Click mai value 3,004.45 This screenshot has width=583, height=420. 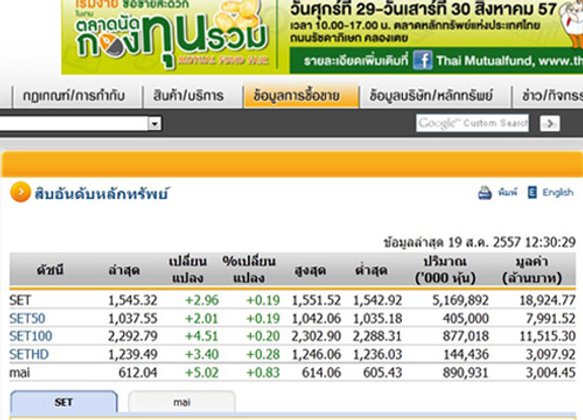coord(550,372)
